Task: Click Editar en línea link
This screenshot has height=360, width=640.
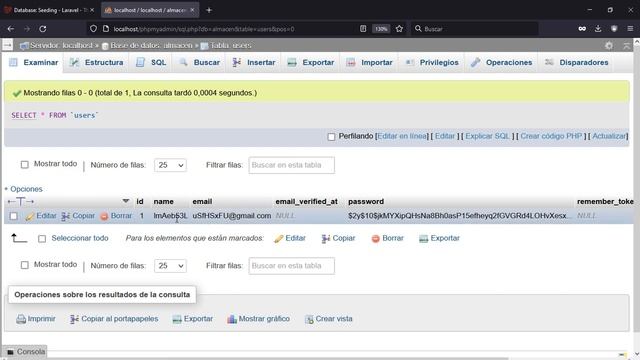Action: pos(402,136)
